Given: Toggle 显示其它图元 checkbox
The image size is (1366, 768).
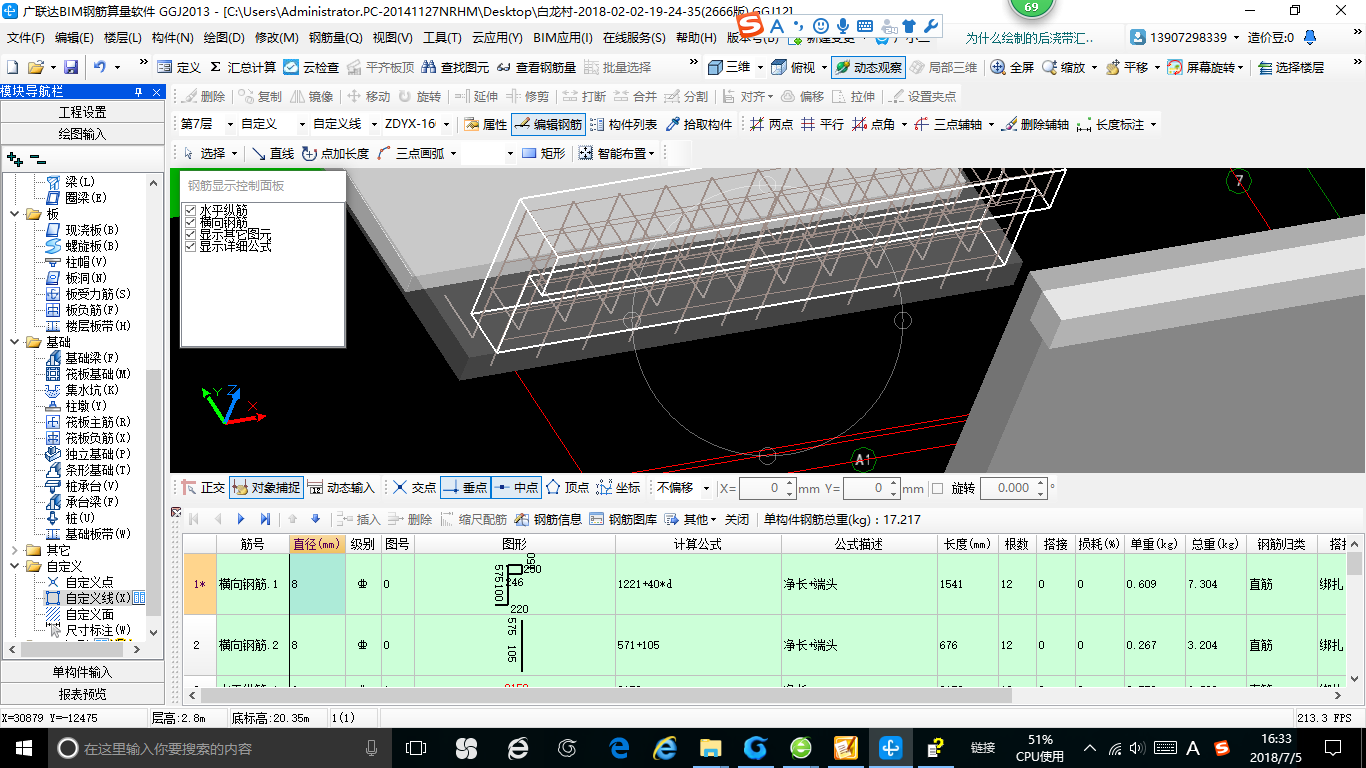Looking at the screenshot, I should (190, 234).
